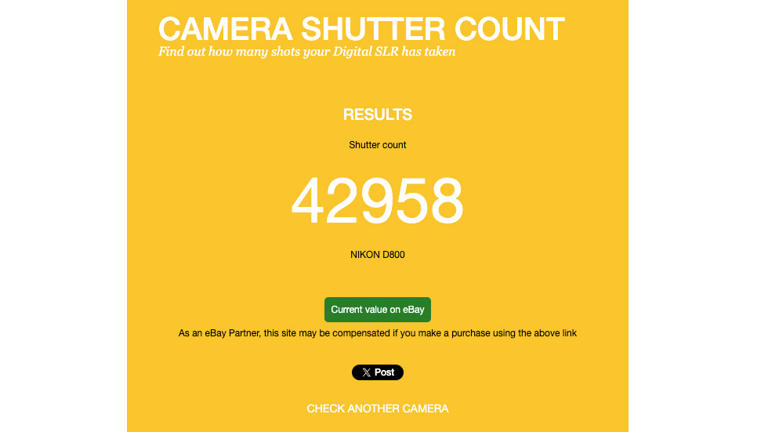This screenshot has height=432, width=768.
Task: Open the green Current value on eBay button
Action: point(377,310)
